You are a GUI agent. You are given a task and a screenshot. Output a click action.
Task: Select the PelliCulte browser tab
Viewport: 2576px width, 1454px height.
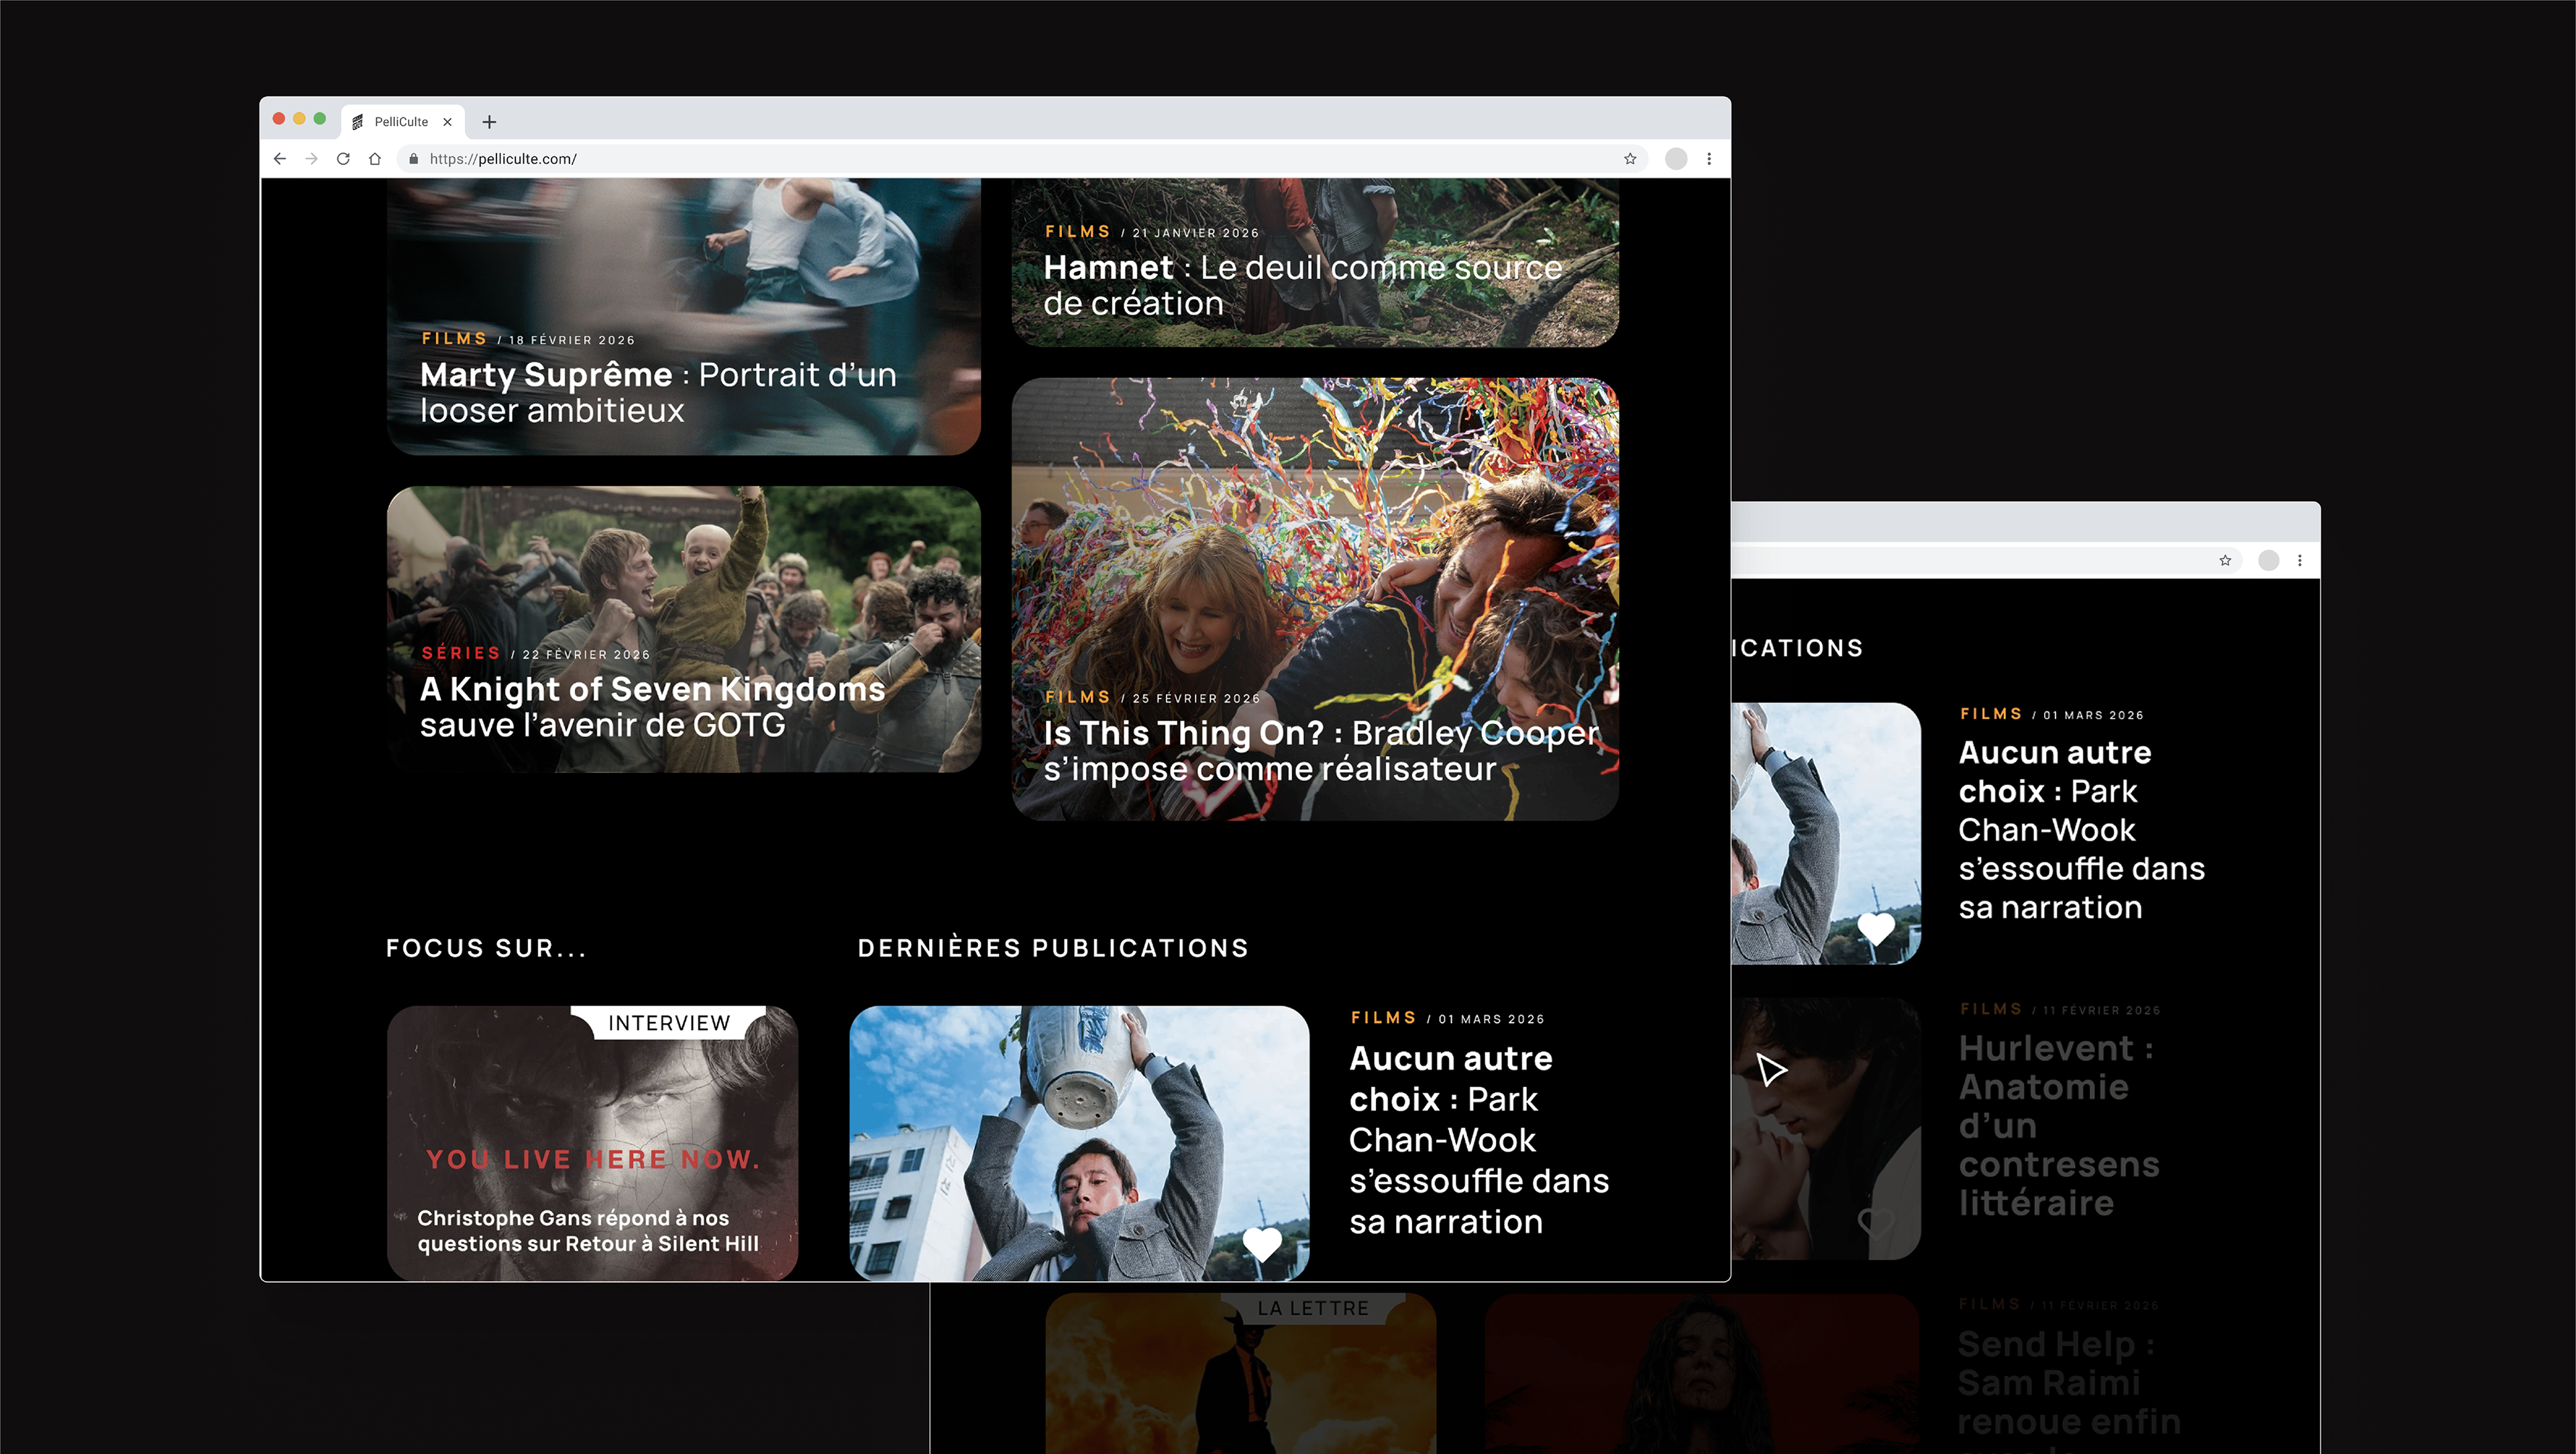click(x=401, y=122)
